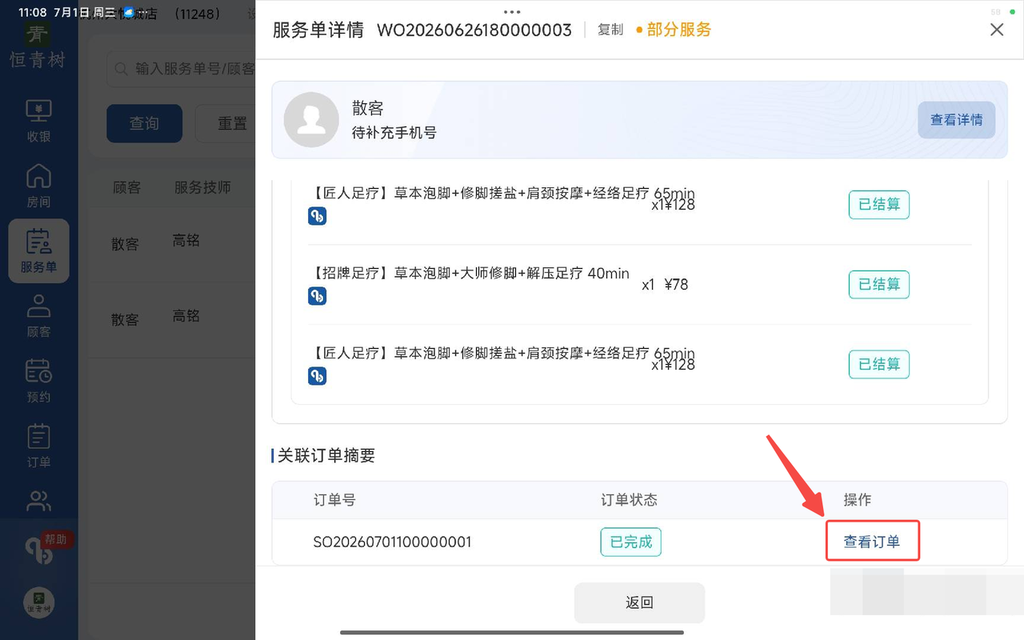This screenshot has width=1024, height=640.
Task: Click the 订单号 column header
Action: click(334, 500)
